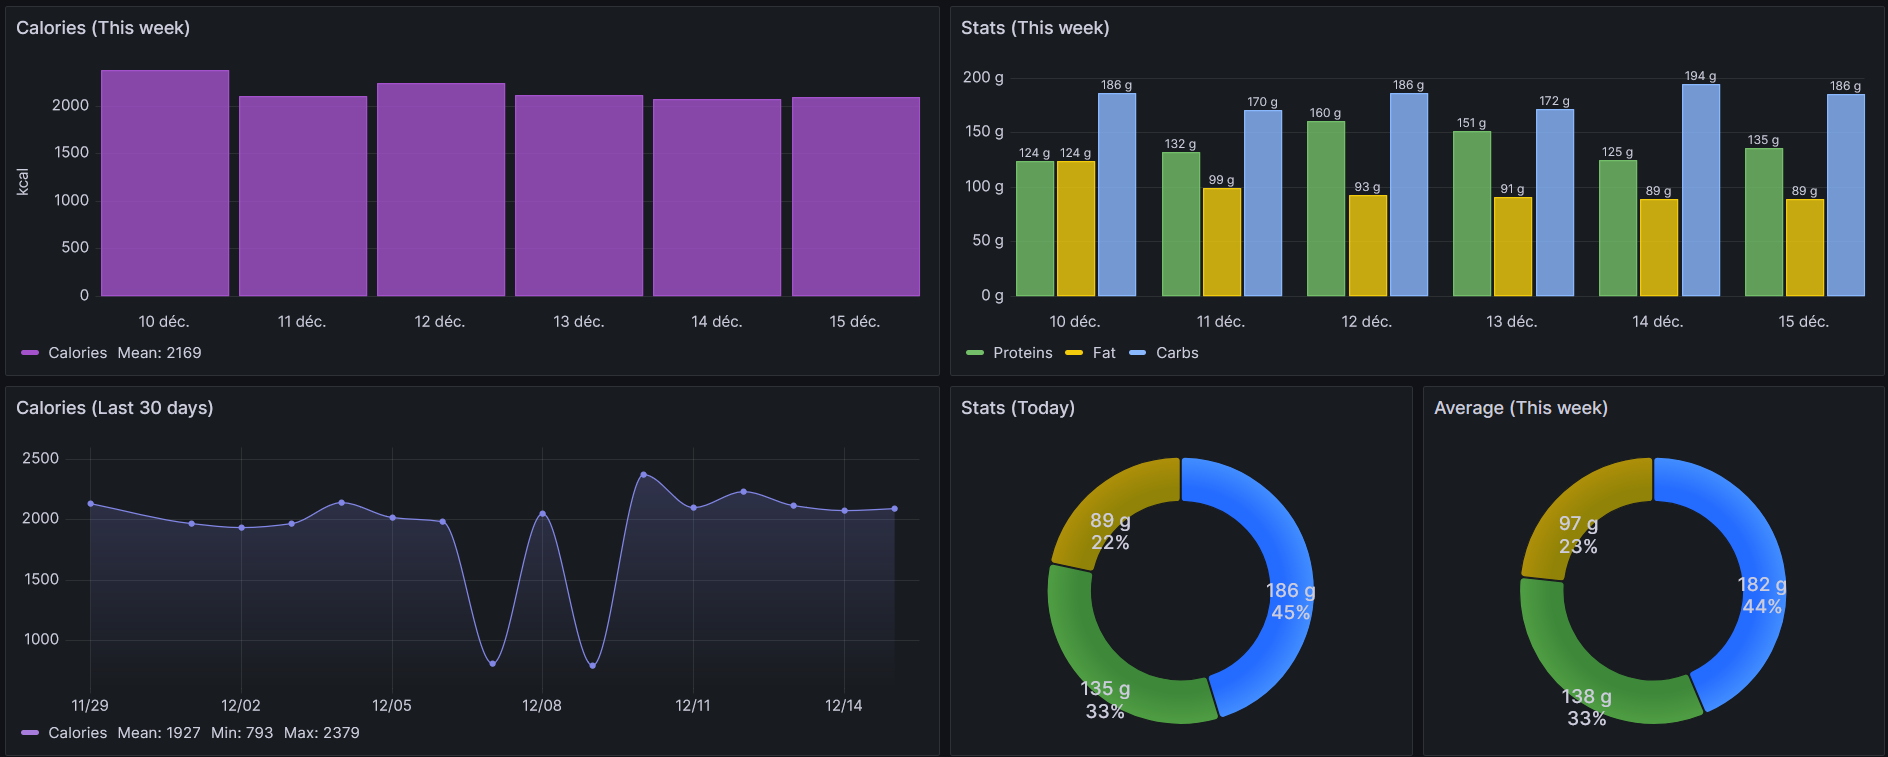Toggle Fat series in the legend
This screenshot has width=1888, height=757.
pos(1104,353)
